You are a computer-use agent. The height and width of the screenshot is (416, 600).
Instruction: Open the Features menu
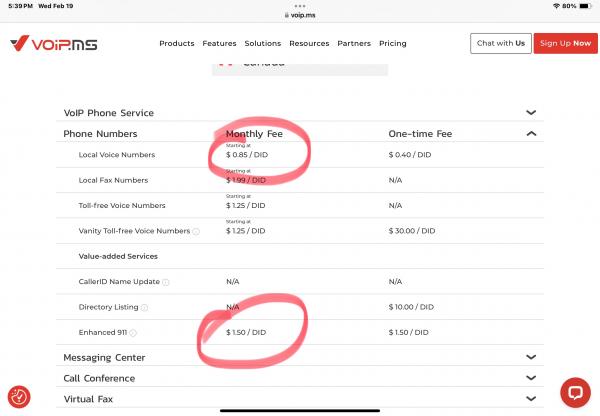[x=219, y=44]
